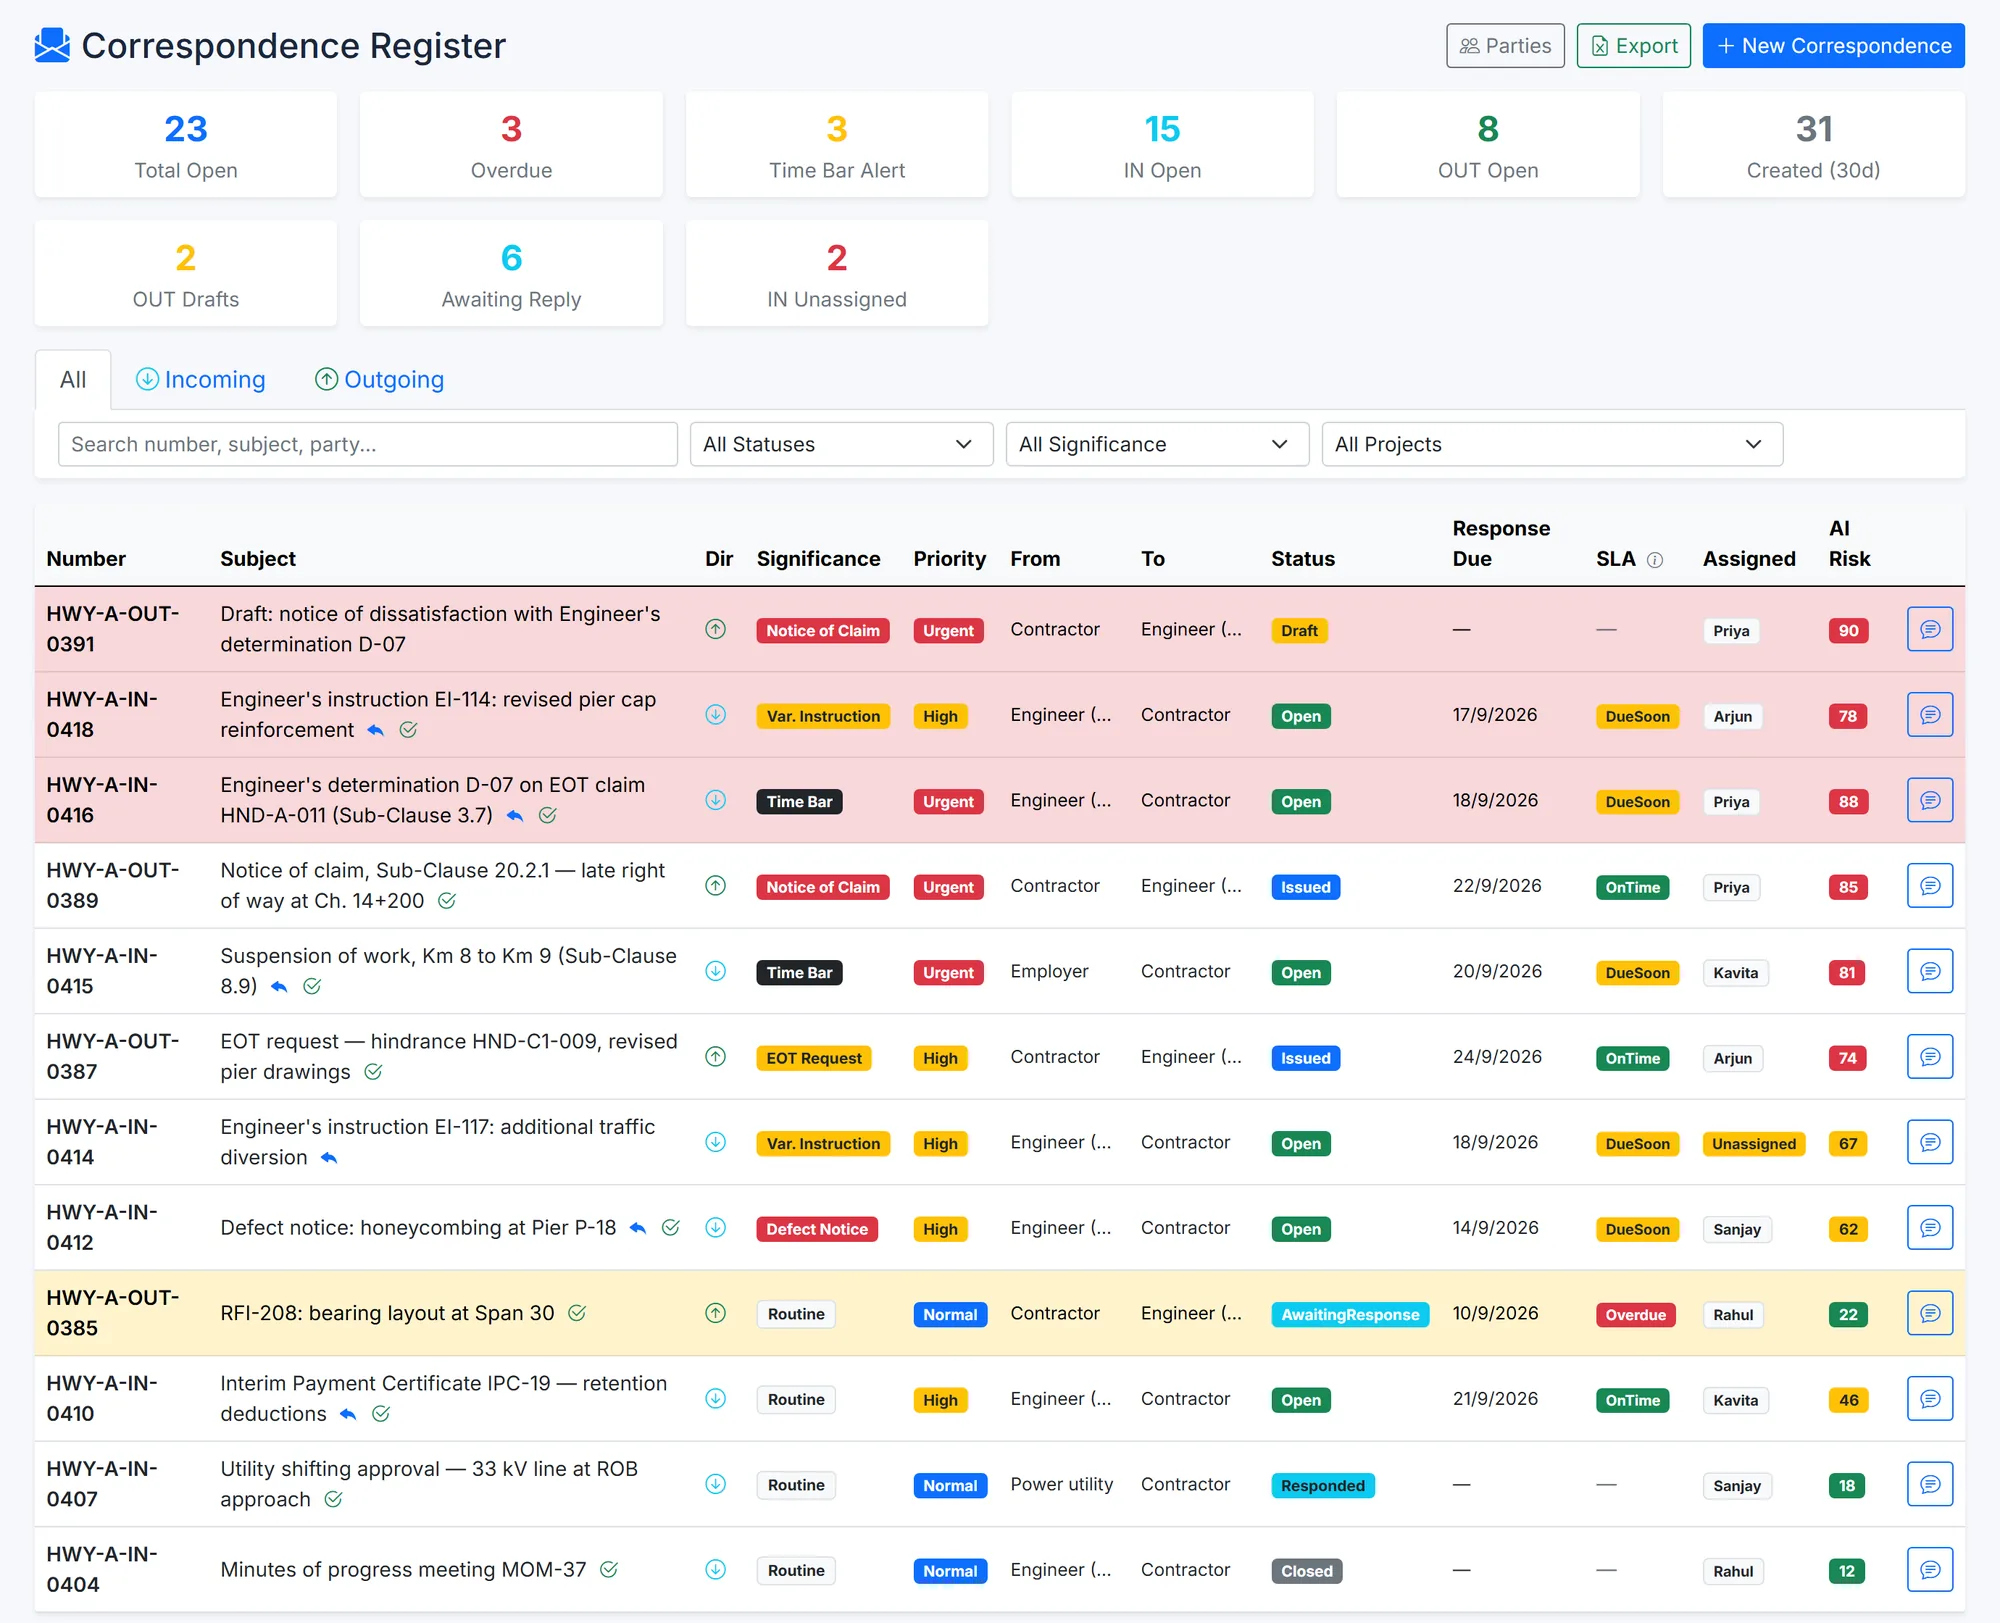
Task: Open comments for HWY-A-OUT-0389
Action: click(x=1929, y=886)
